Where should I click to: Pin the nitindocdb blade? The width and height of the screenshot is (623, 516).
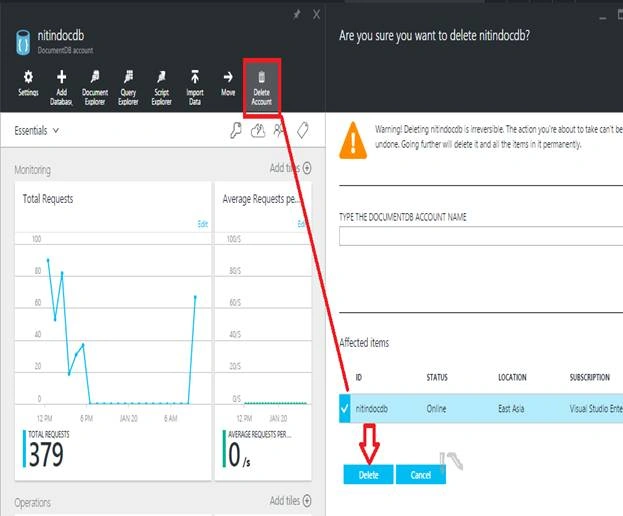[296, 15]
